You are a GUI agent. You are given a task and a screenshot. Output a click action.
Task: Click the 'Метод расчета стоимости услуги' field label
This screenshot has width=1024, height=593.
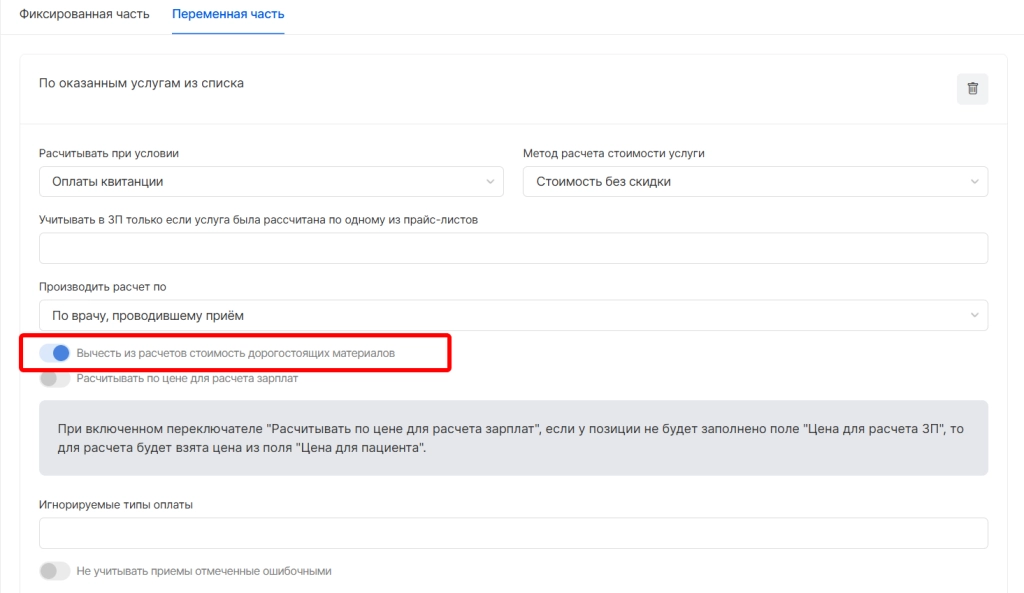point(614,154)
